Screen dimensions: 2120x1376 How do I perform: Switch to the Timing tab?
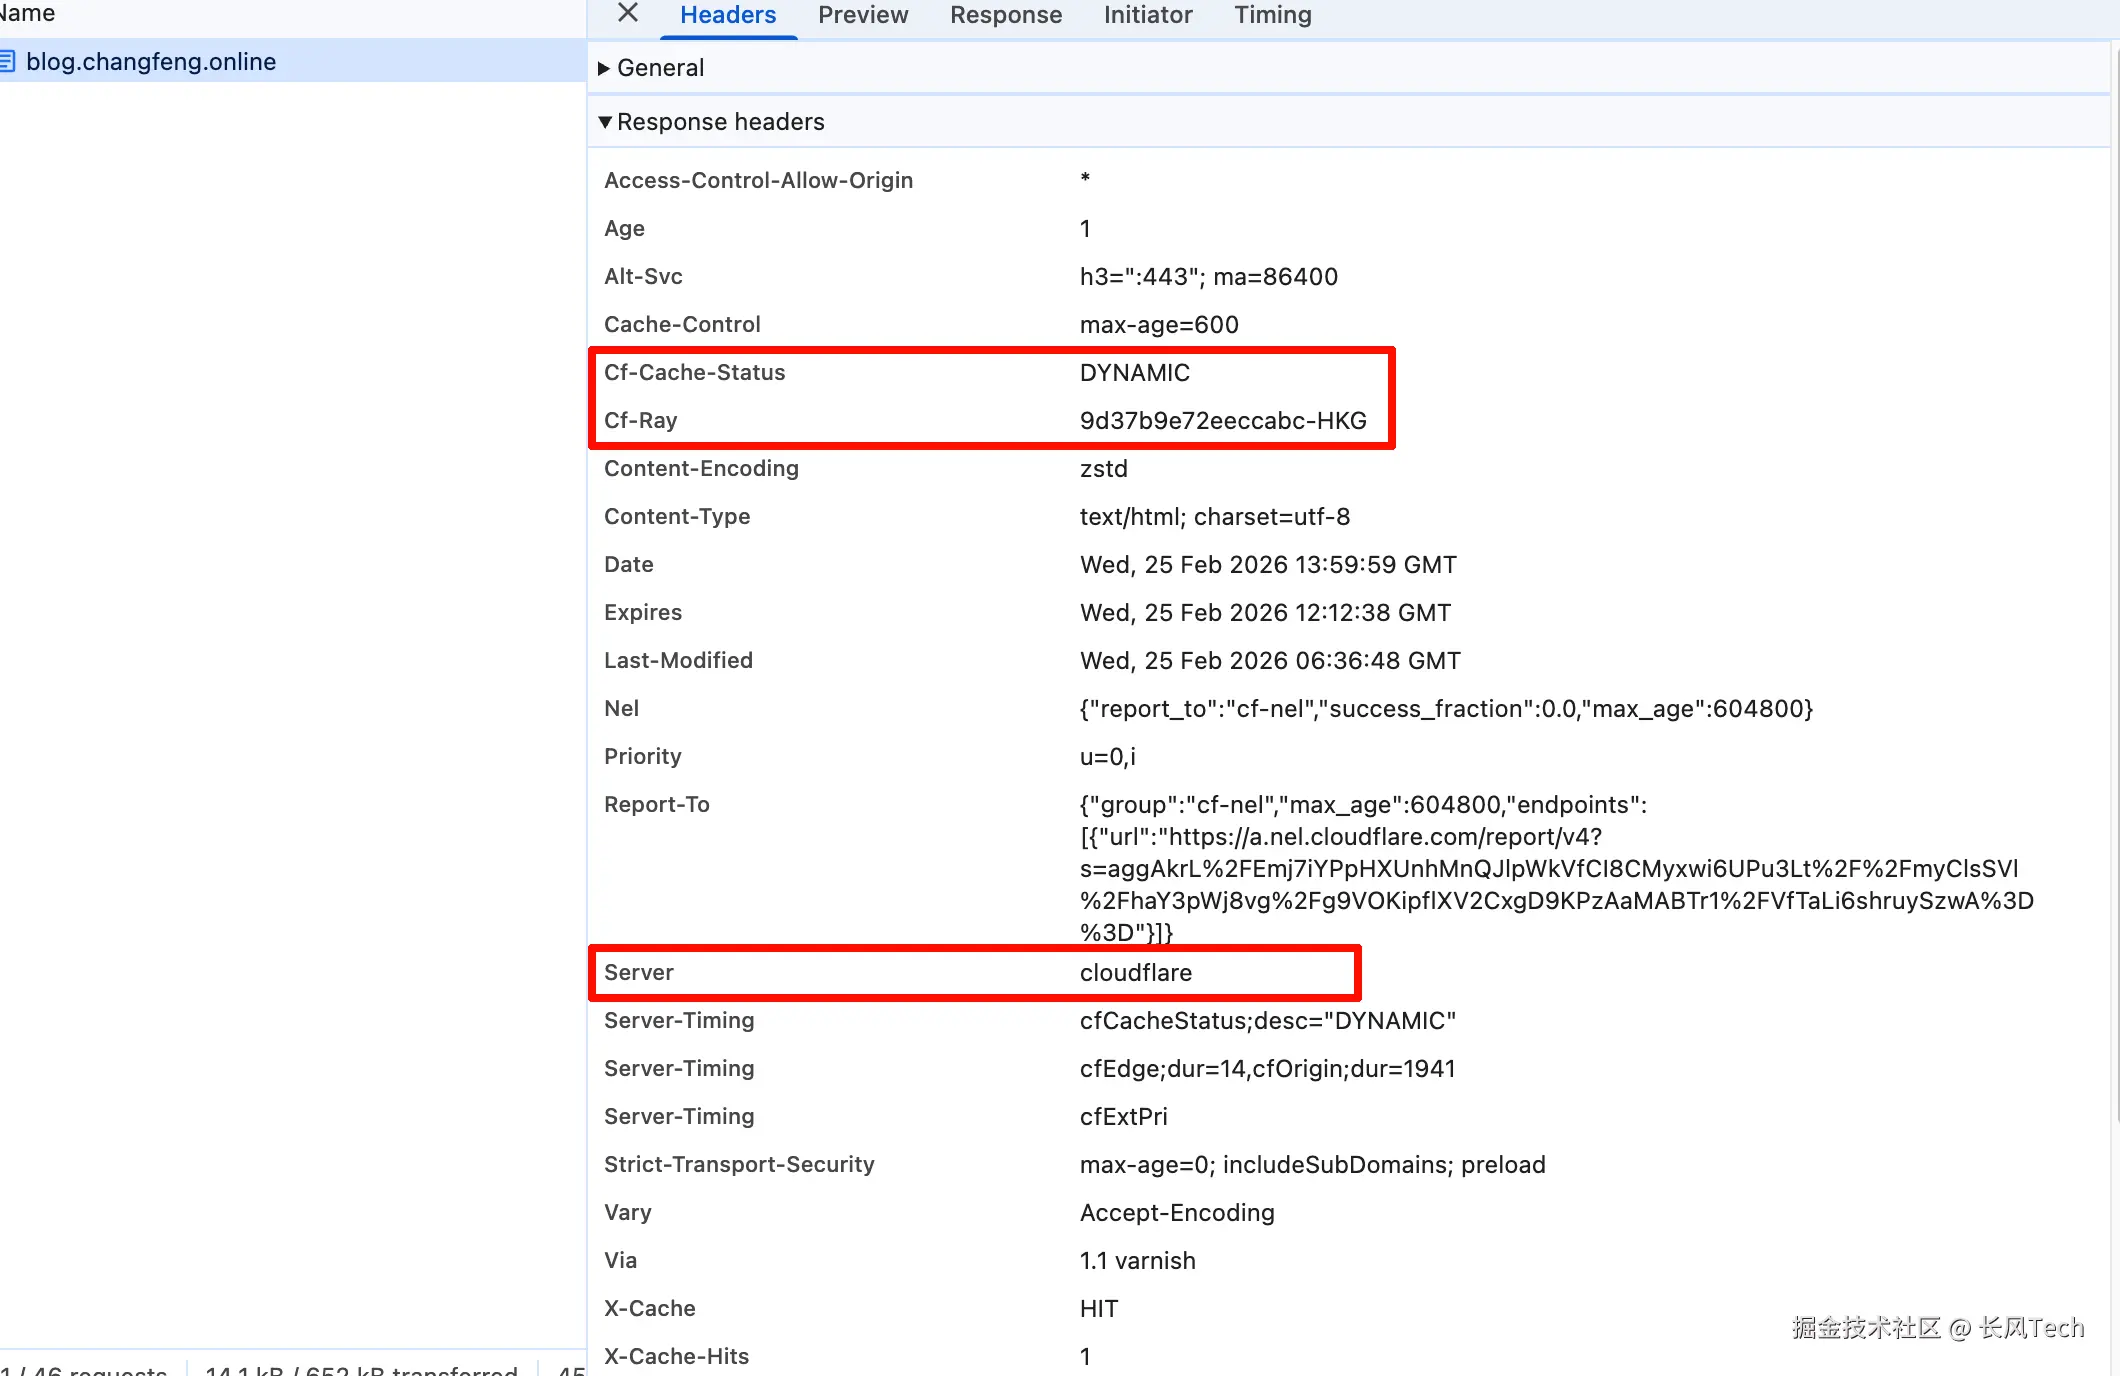(1272, 15)
